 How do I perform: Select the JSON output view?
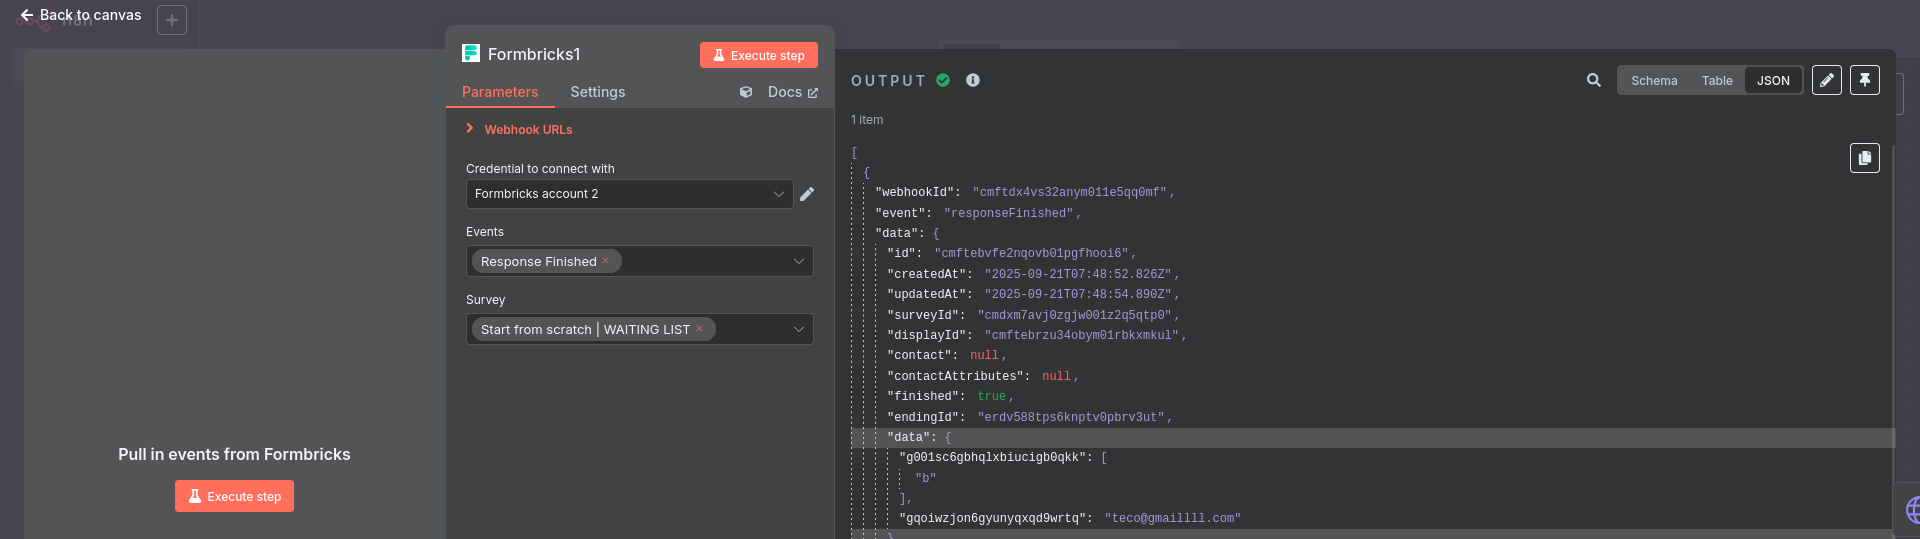[x=1773, y=81]
